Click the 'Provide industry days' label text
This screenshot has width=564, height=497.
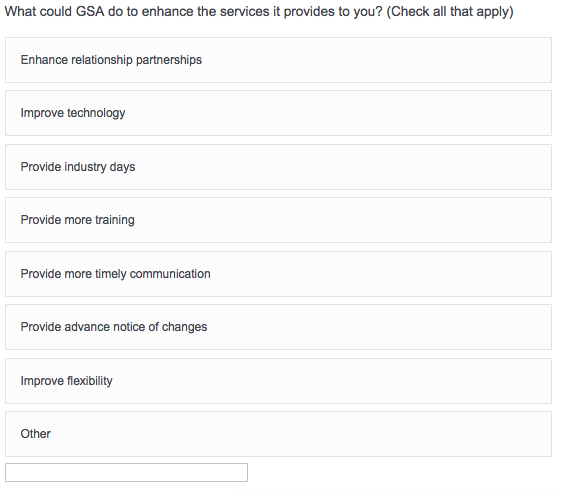[x=78, y=167]
